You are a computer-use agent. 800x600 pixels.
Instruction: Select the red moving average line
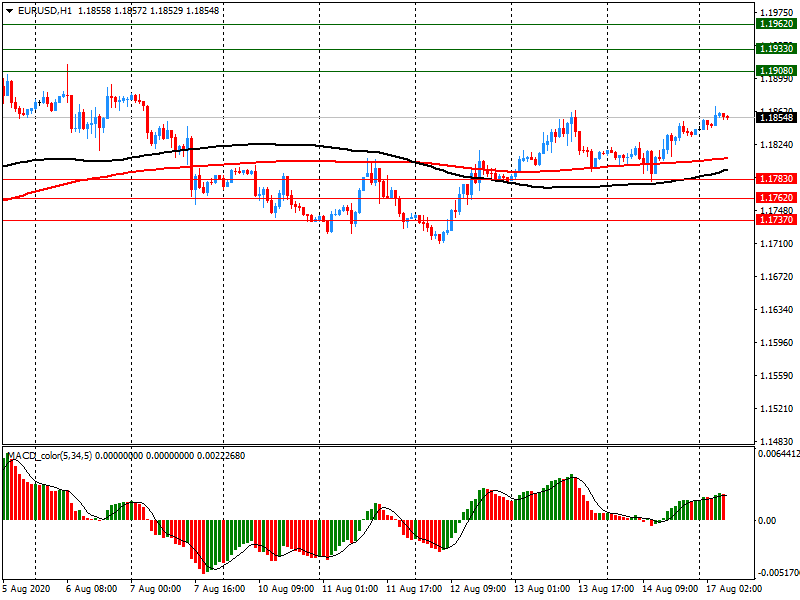point(300,160)
